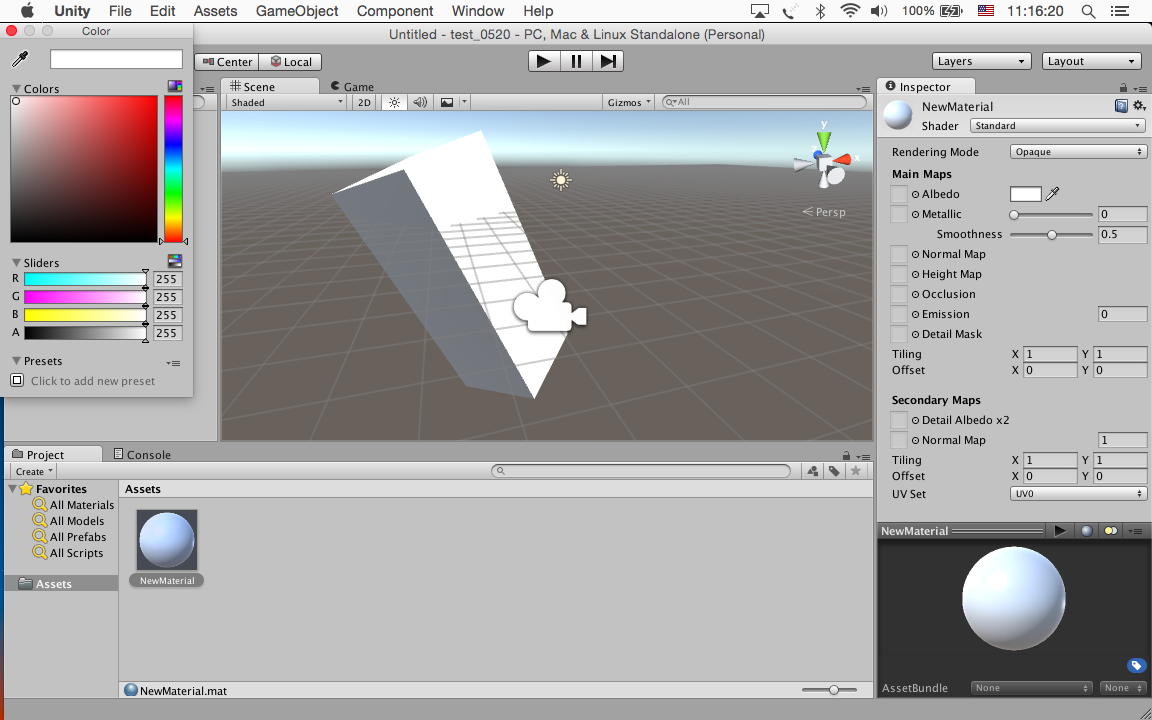The height and width of the screenshot is (720, 1152).
Task: Open the Shader Standard dropdown
Action: click(x=1057, y=126)
